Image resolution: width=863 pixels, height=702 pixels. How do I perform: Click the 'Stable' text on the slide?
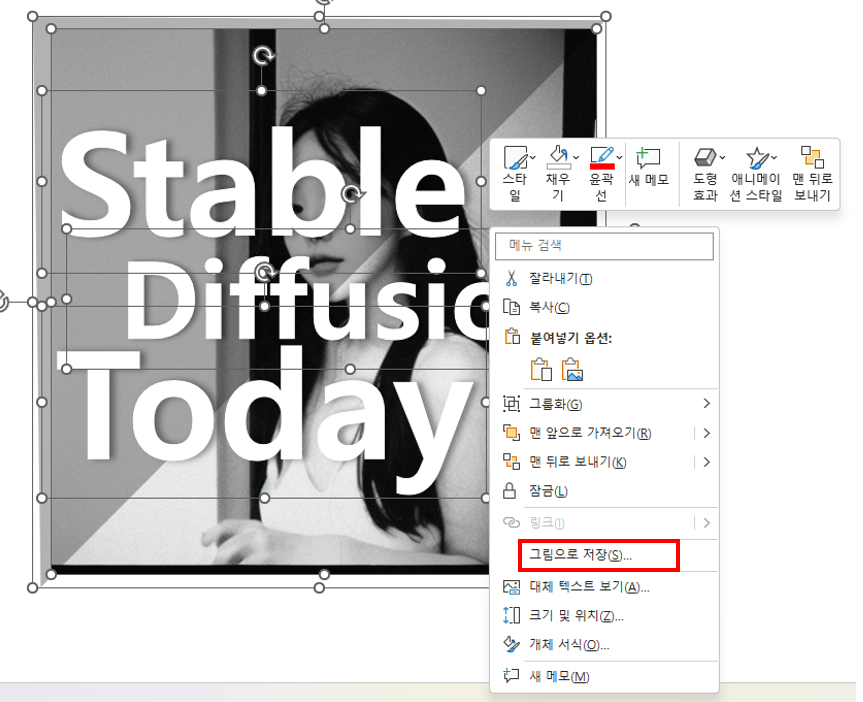pyautogui.click(x=262, y=183)
